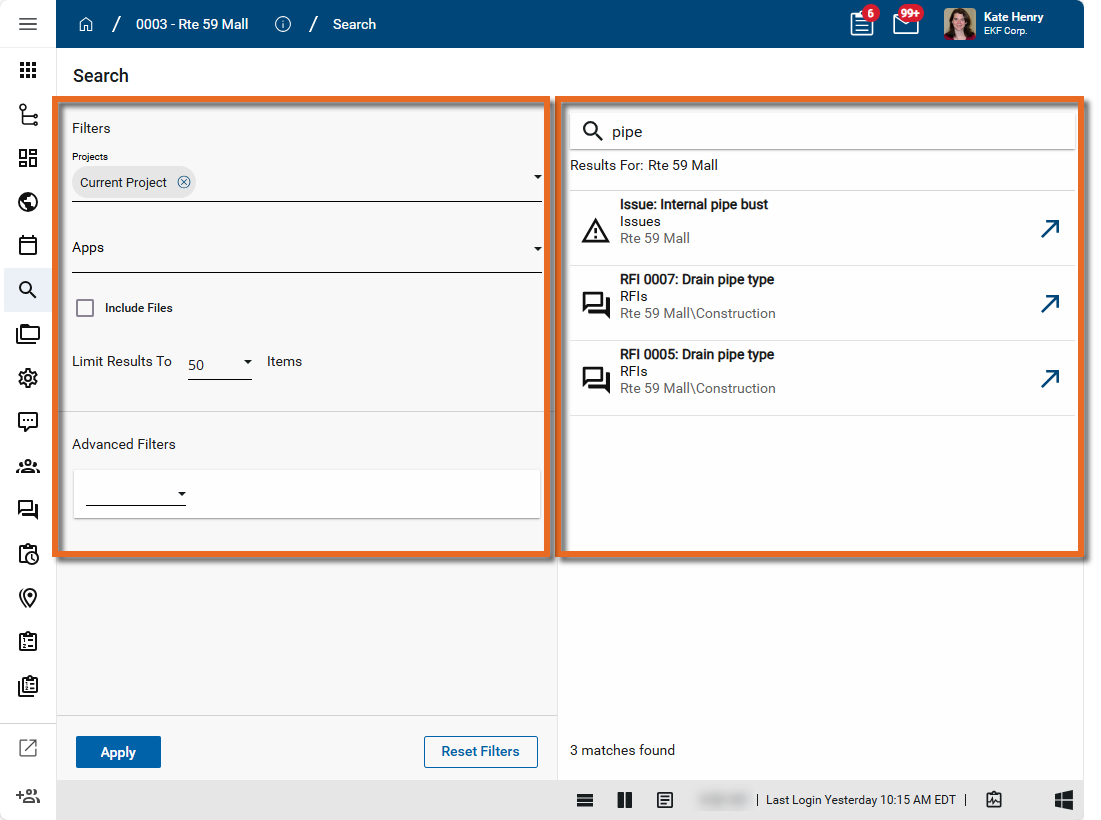The width and height of the screenshot is (1101, 820).
Task: Open the RFI 0007 result arrow link
Action: click(1049, 304)
